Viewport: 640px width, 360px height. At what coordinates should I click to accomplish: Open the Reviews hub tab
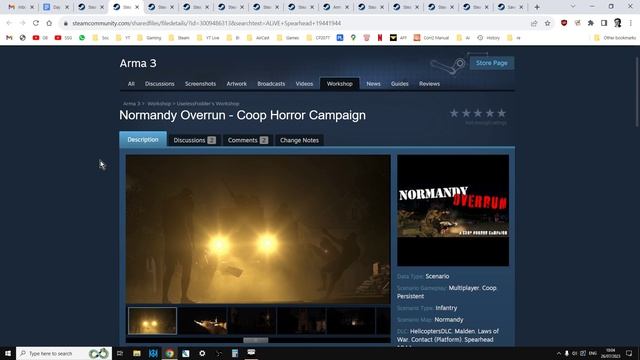pyautogui.click(x=429, y=84)
